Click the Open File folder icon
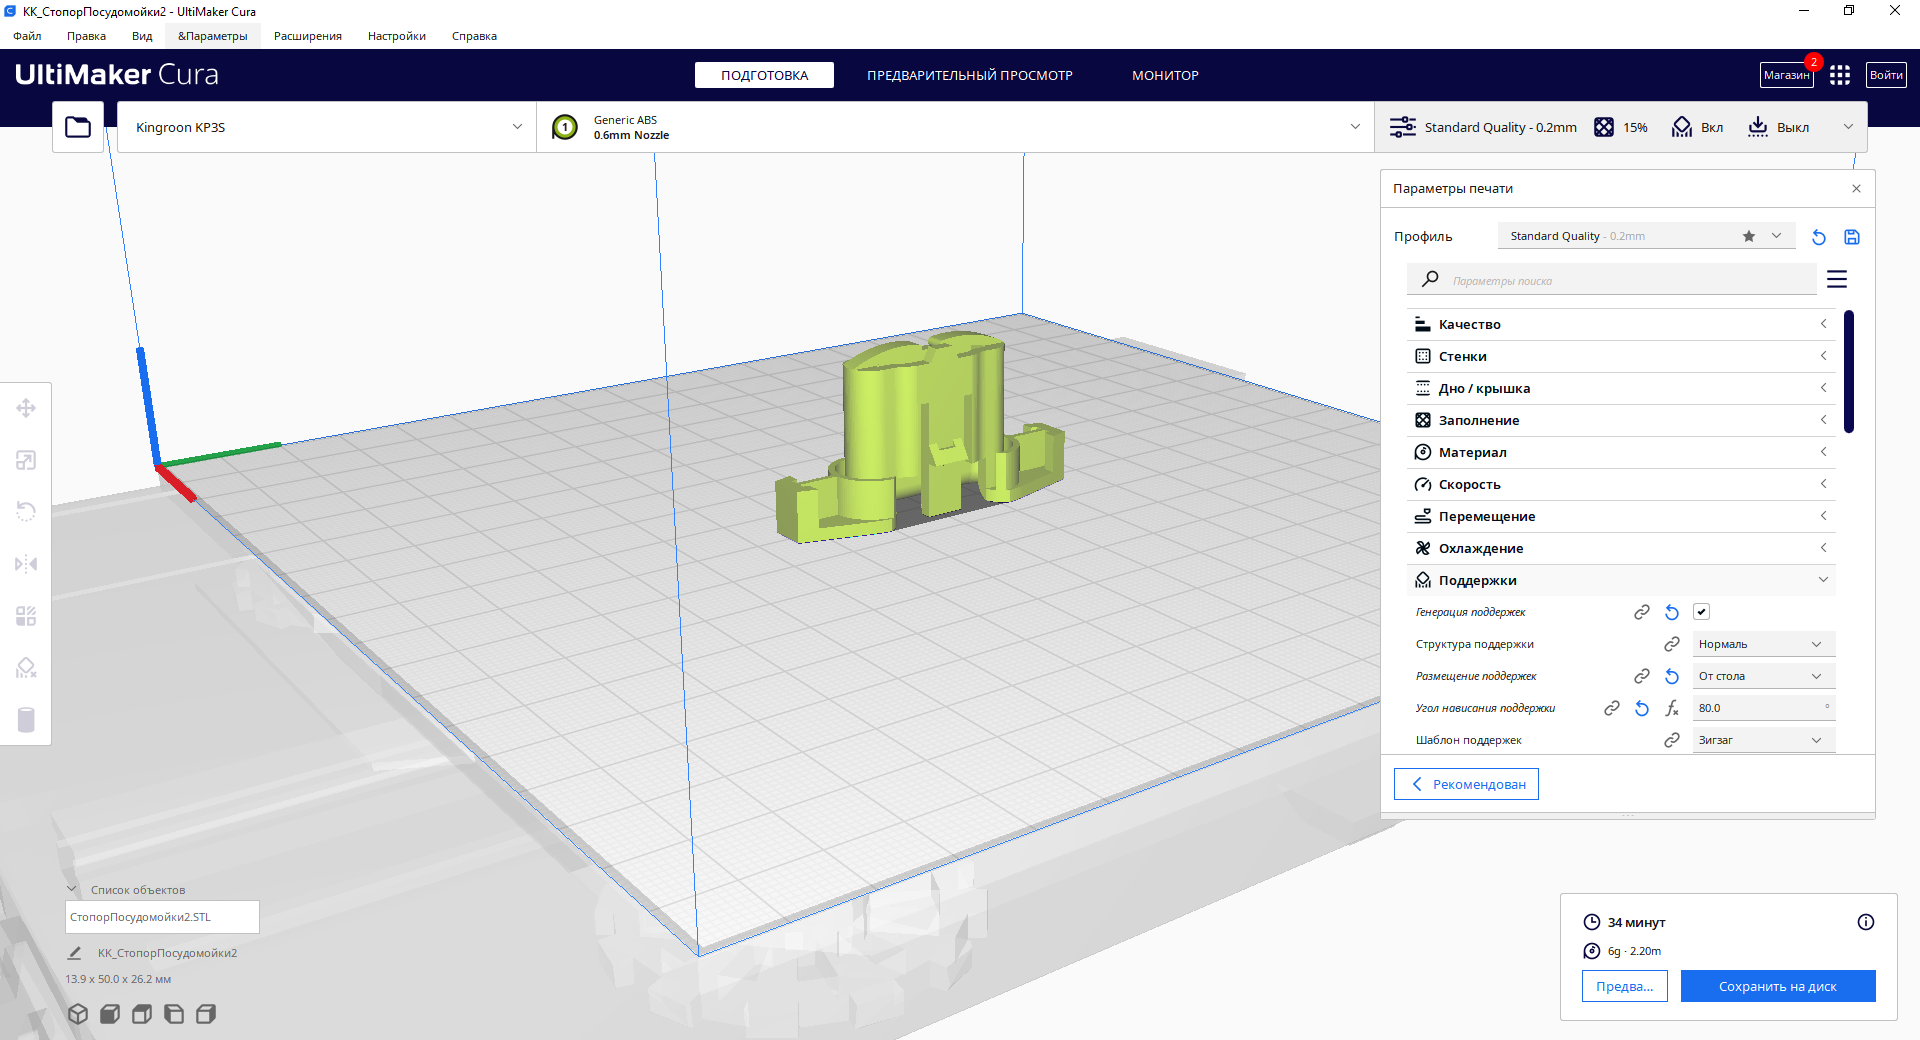The image size is (1920, 1040). [78, 127]
